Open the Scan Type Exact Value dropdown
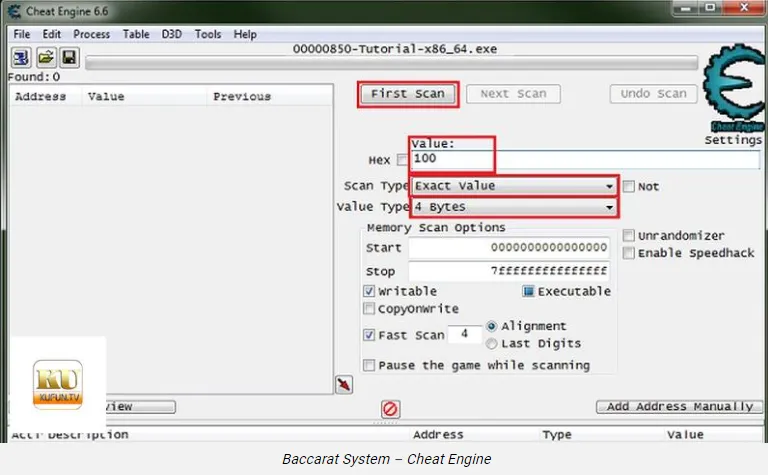768x475 pixels. [514, 186]
